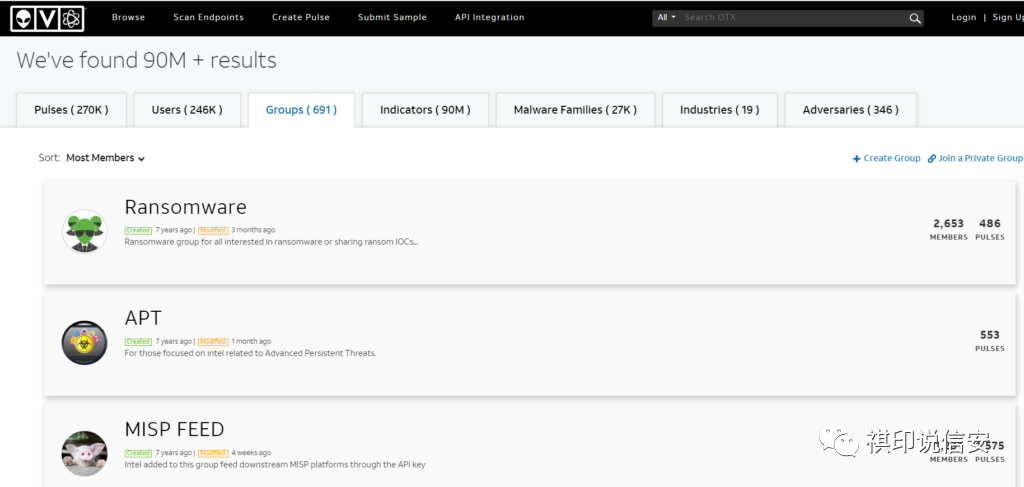Click the search magnifier icon
The width and height of the screenshot is (1024, 487).
point(914,18)
